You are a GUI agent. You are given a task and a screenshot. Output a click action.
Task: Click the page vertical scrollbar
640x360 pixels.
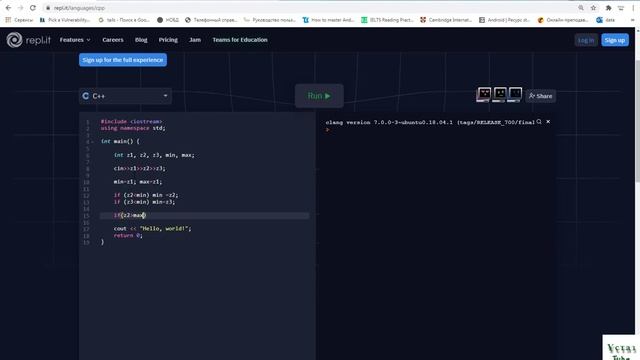[638, 122]
